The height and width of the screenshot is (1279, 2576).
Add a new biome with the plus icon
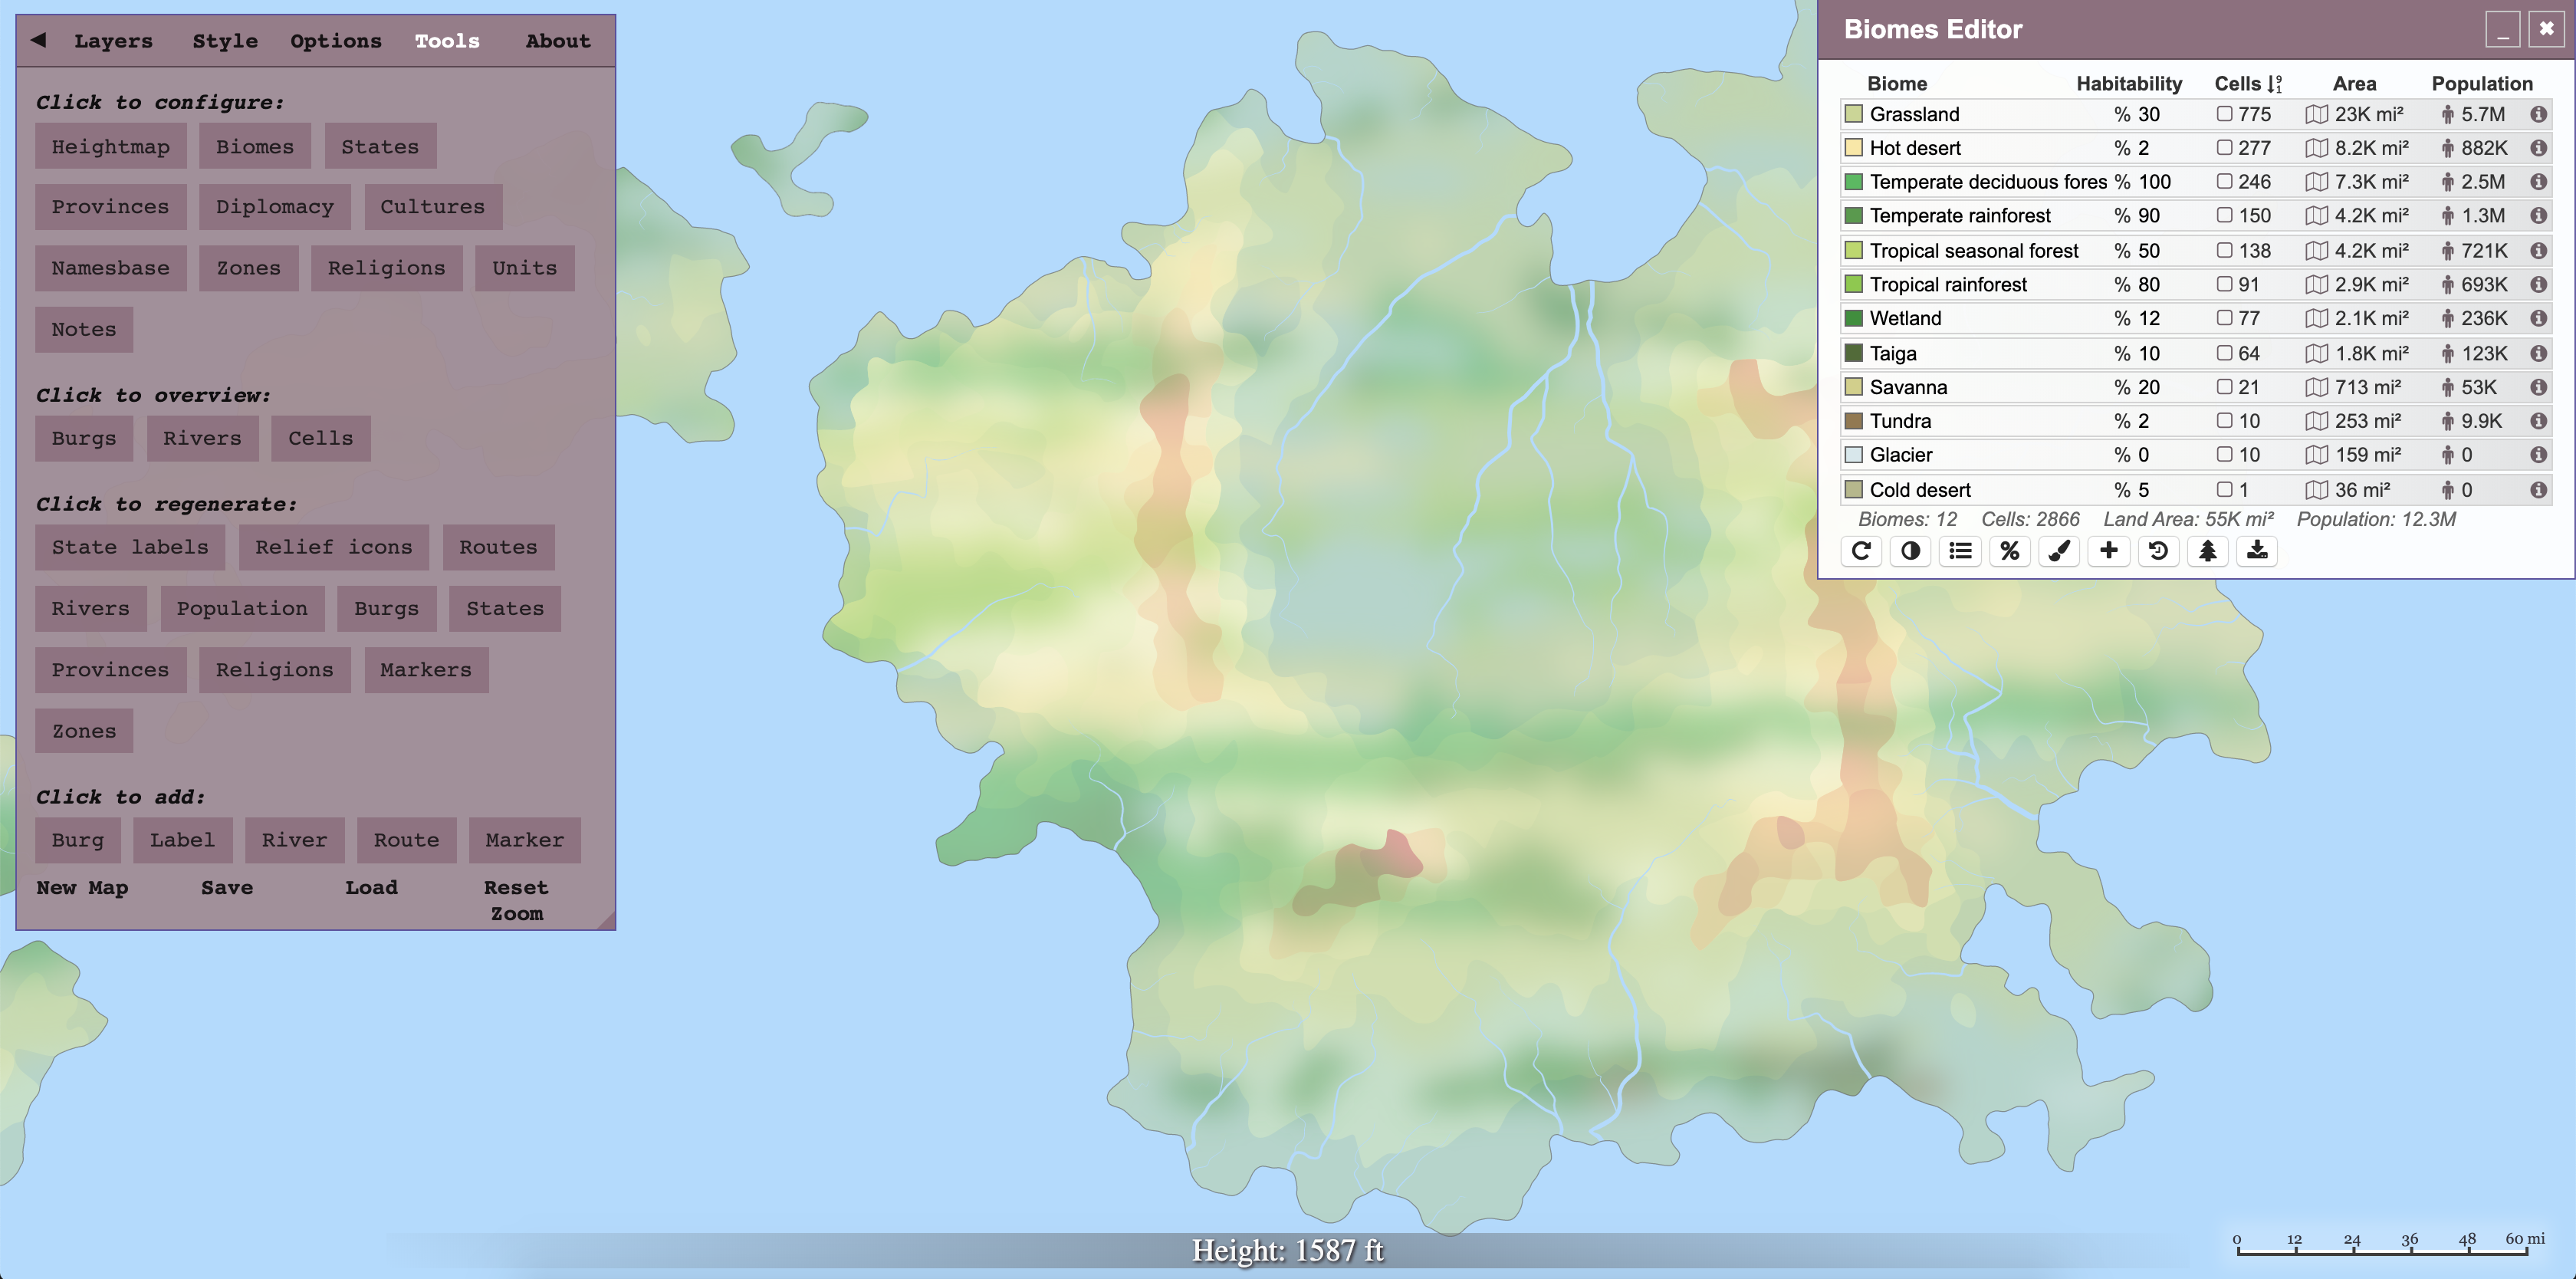point(2108,551)
